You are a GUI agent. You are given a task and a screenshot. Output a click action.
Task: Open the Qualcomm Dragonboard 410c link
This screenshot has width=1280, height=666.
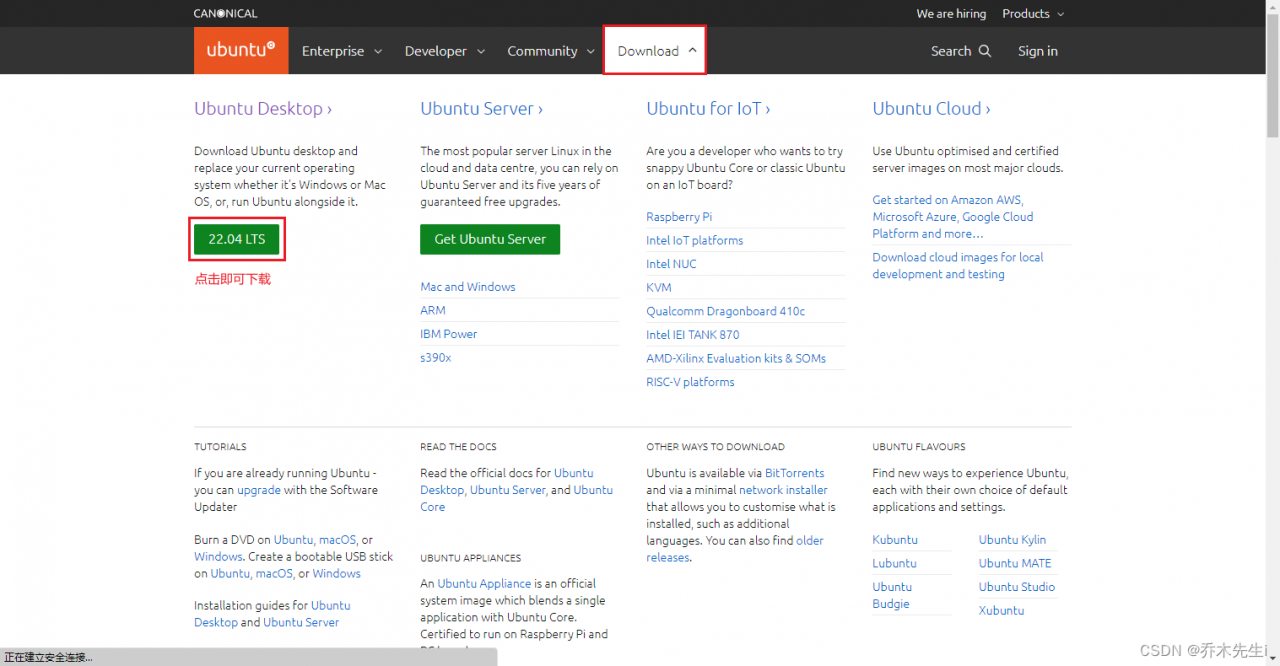726,311
